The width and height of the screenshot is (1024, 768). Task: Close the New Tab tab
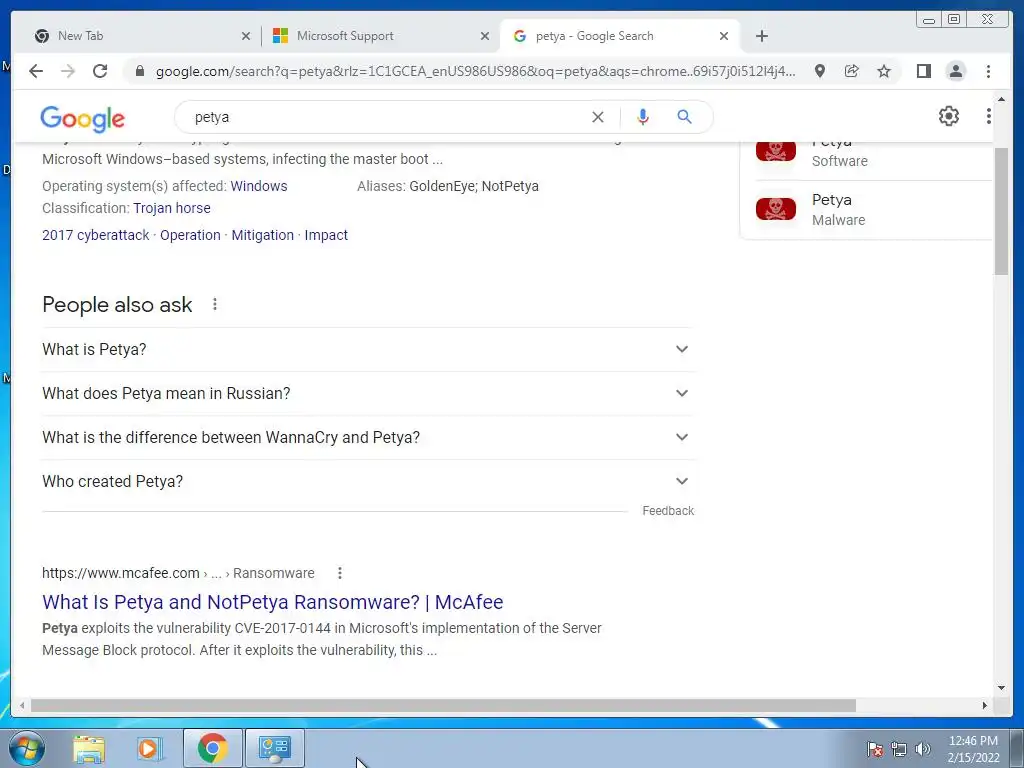(x=246, y=36)
